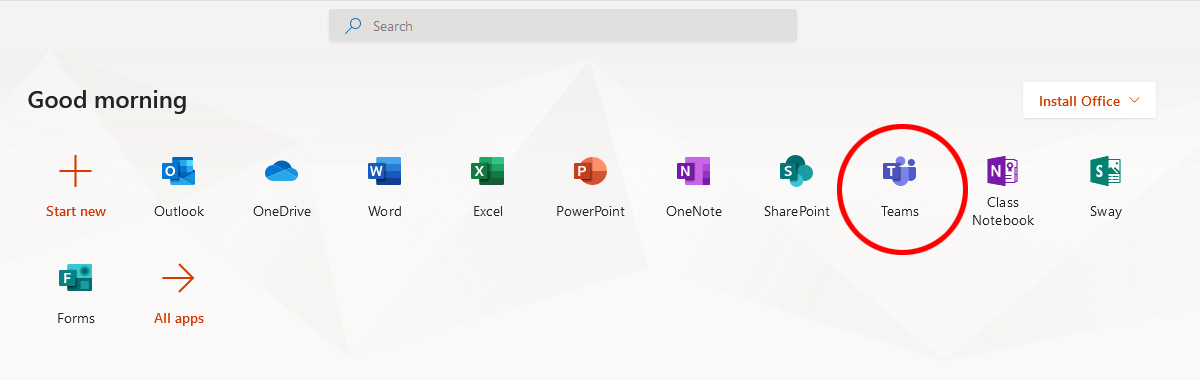
Task: Open the PowerPoint app icon
Action: 590,171
